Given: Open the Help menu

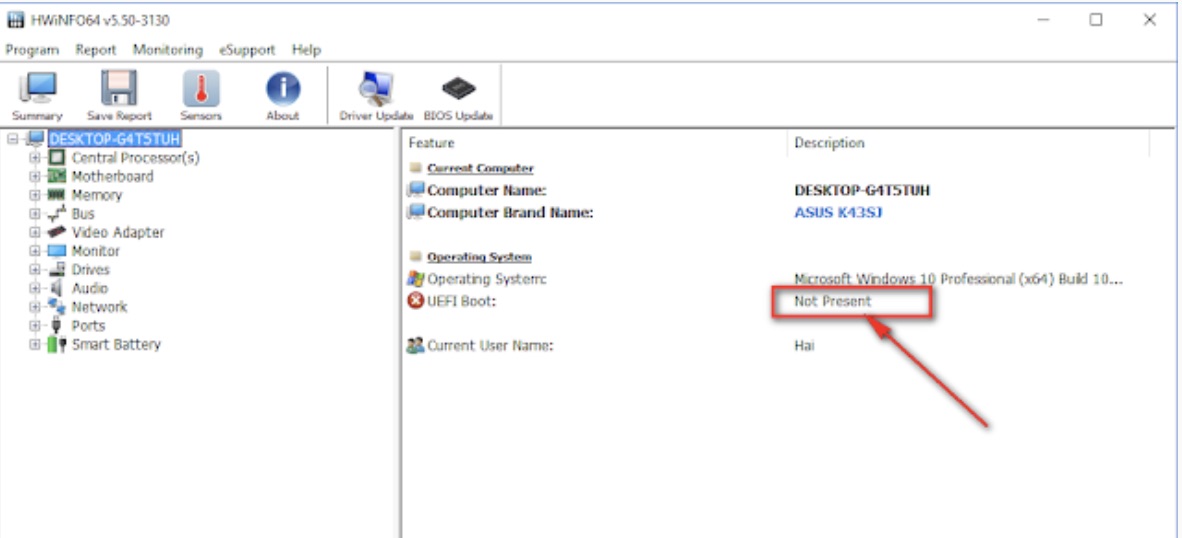Looking at the screenshot, I should tap(307, 50).
